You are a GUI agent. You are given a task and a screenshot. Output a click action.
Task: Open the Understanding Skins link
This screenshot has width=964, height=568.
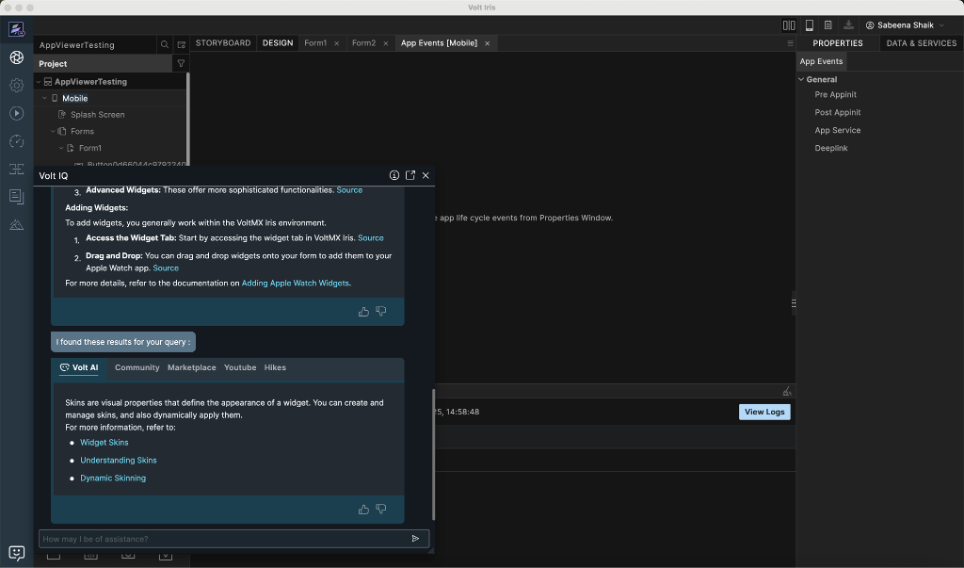pos(118,460)
